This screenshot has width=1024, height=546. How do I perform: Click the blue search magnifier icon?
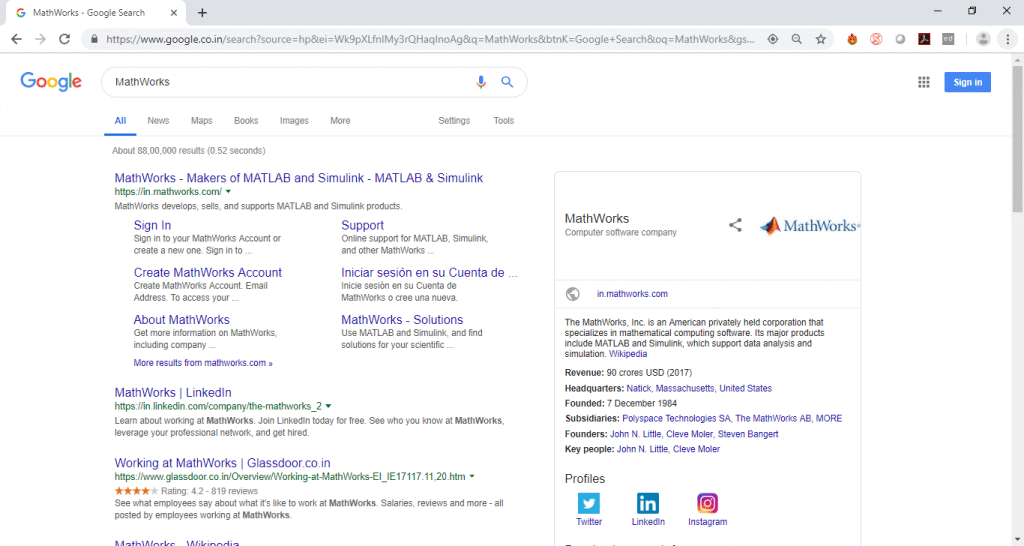(x=507, y=82)
